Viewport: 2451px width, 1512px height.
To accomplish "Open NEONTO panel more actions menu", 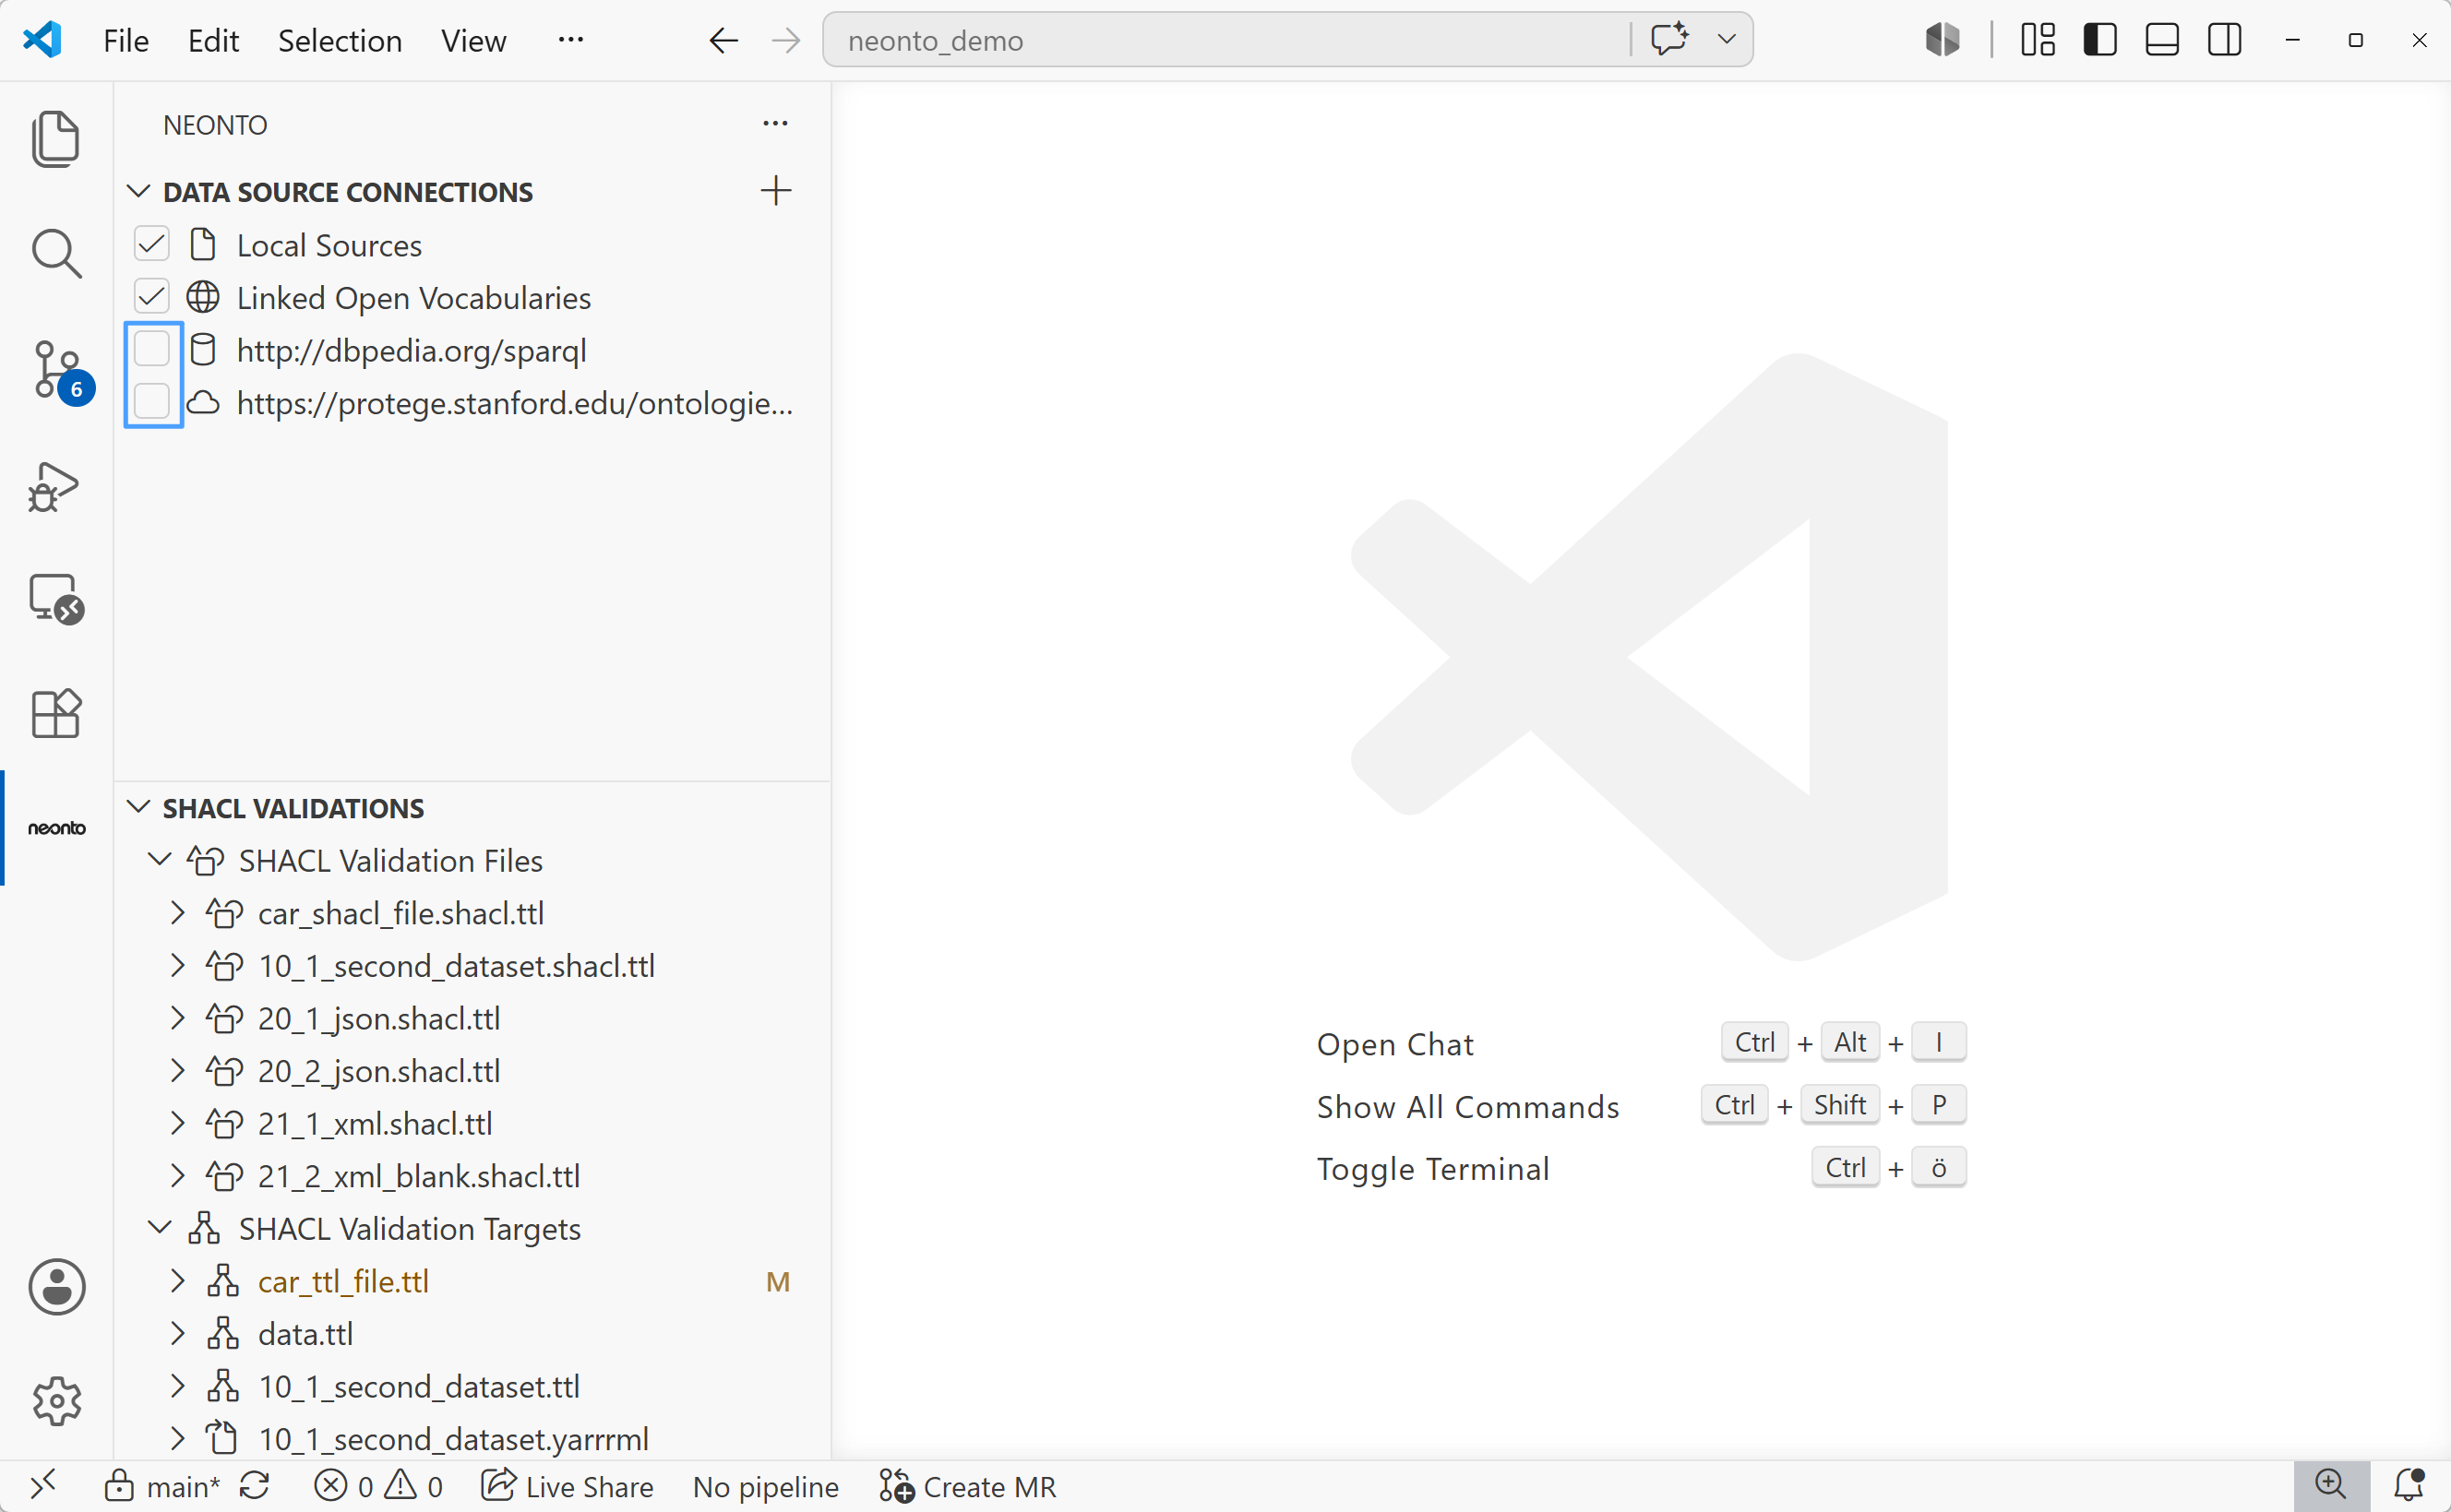I will (x=775, y=124).
